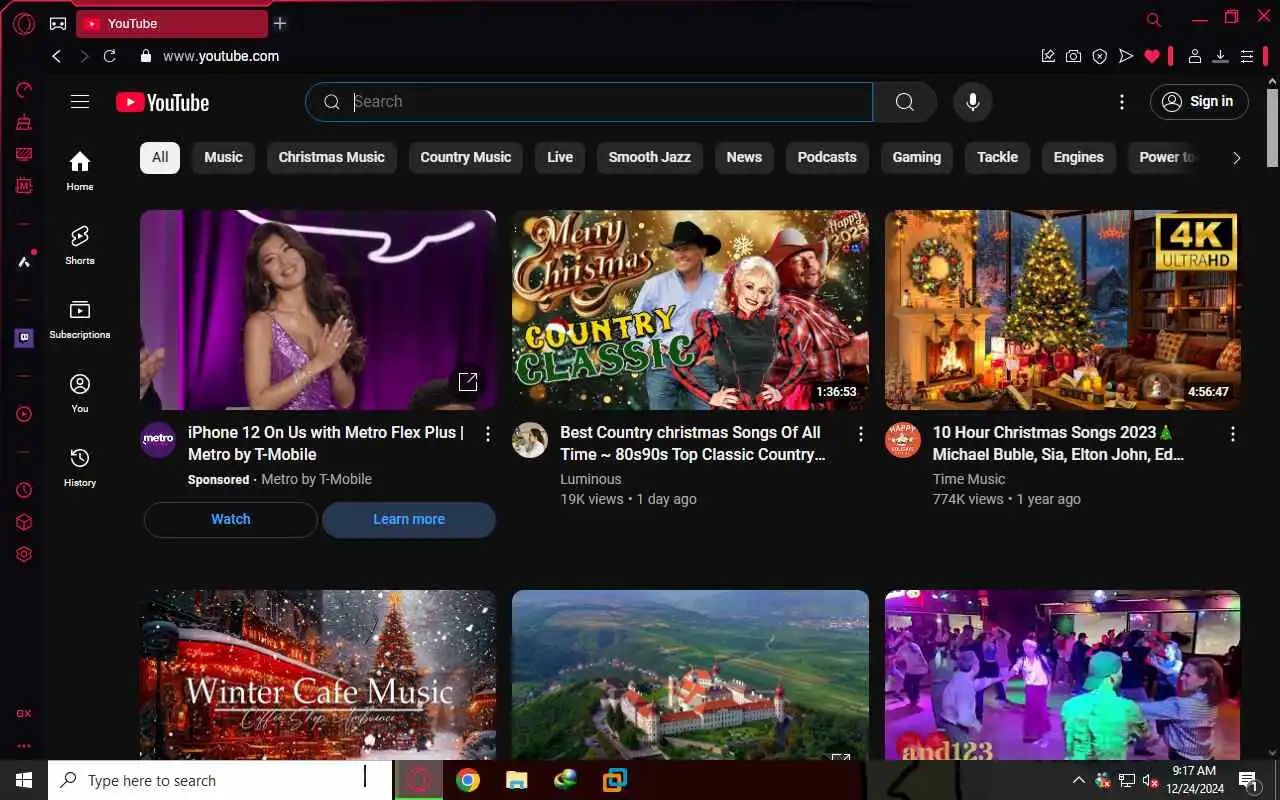Open YouTube settings three-dot menu
The image size is (1280, 800).
pyautogui.click(x=1122, y=101)
